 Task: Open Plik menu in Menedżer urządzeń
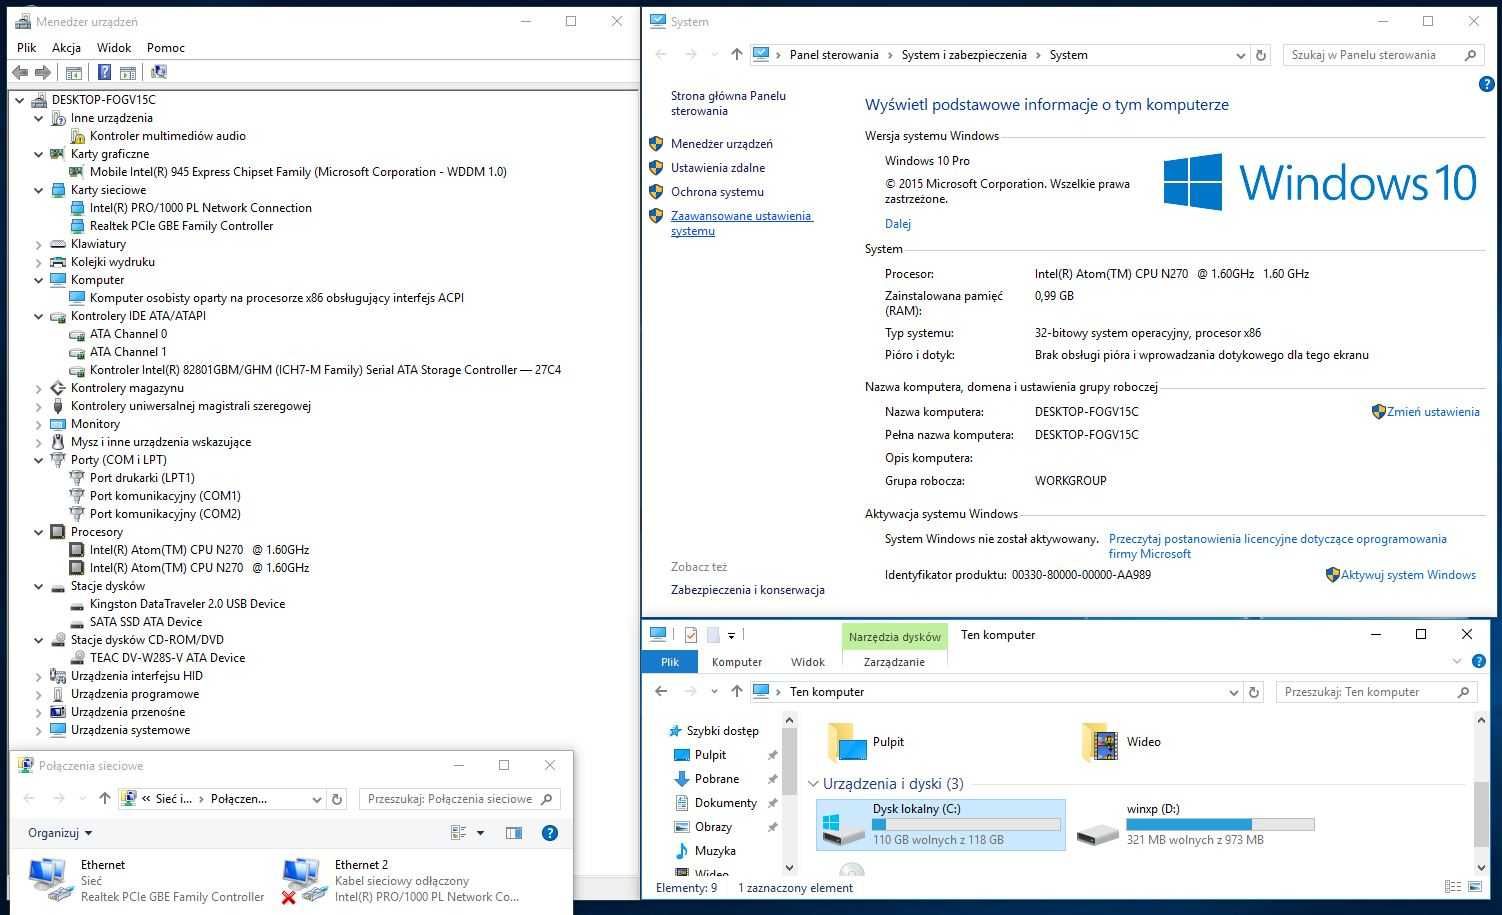point(27,47)
